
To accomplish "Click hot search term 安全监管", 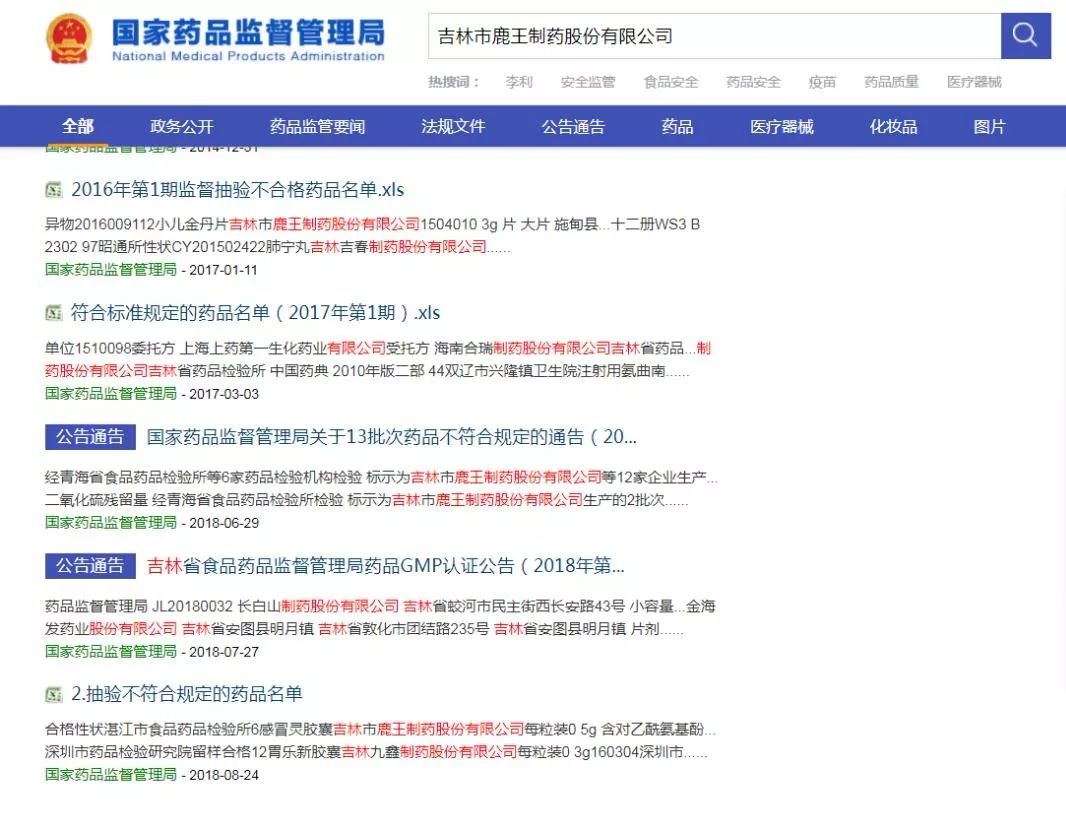I will [588, 82].
